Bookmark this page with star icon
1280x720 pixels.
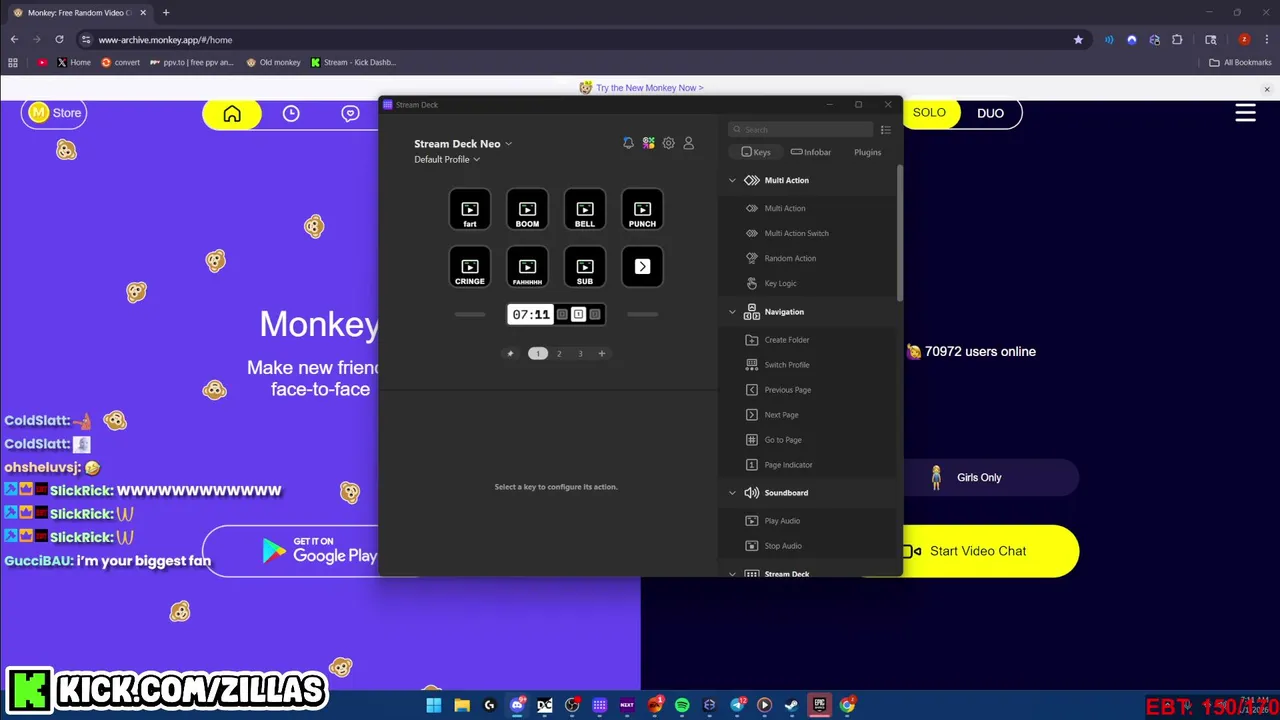(1078, 40)
